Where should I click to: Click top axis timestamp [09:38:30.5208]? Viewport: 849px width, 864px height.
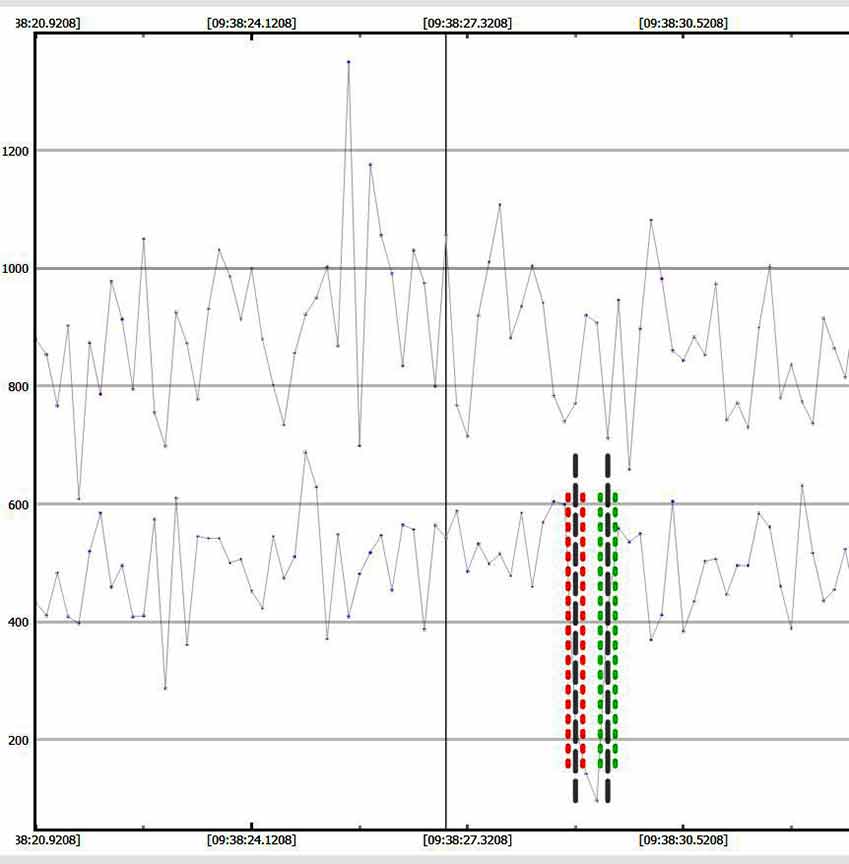pyautogui.click(x=683, y=23)
